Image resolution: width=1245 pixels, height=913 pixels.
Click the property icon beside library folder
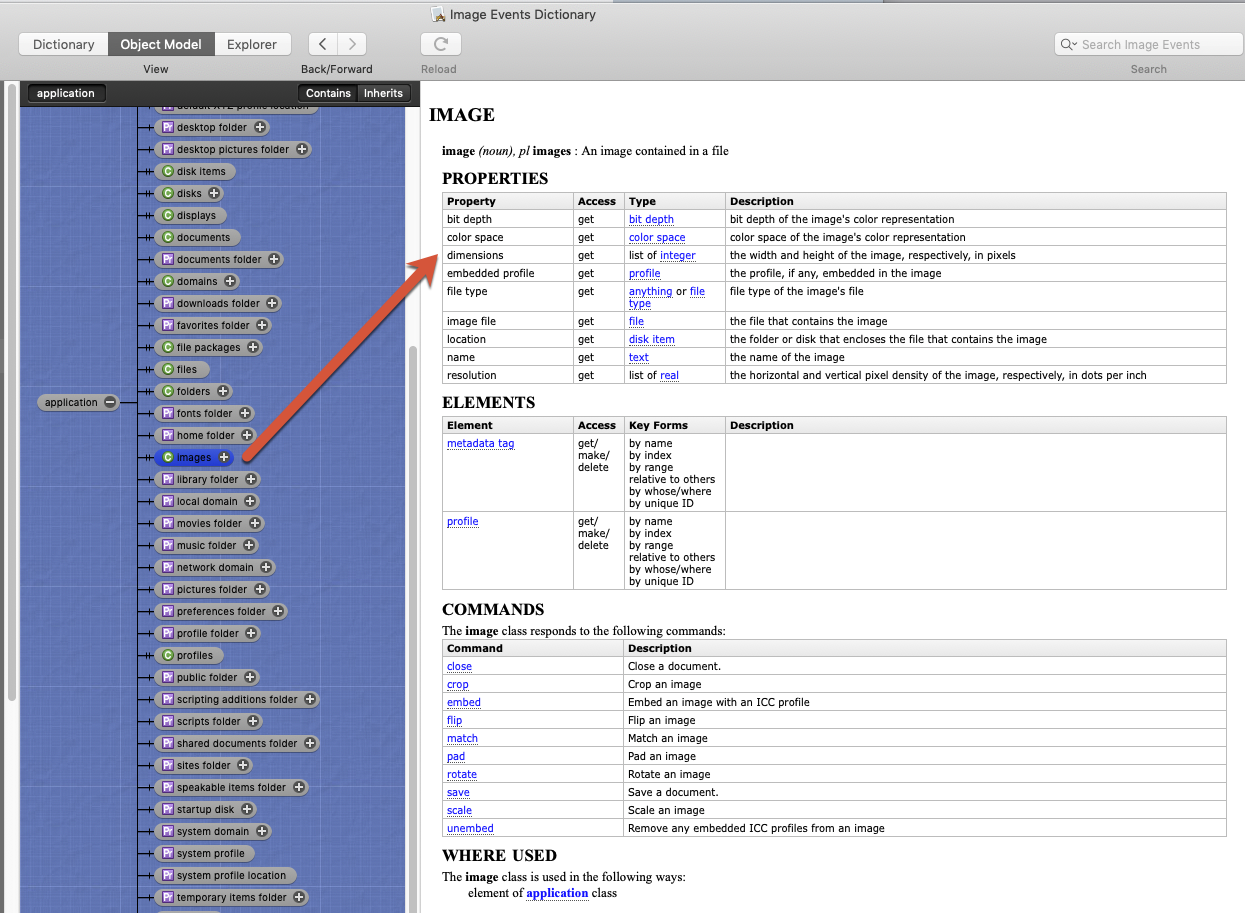tap(168, 480)
